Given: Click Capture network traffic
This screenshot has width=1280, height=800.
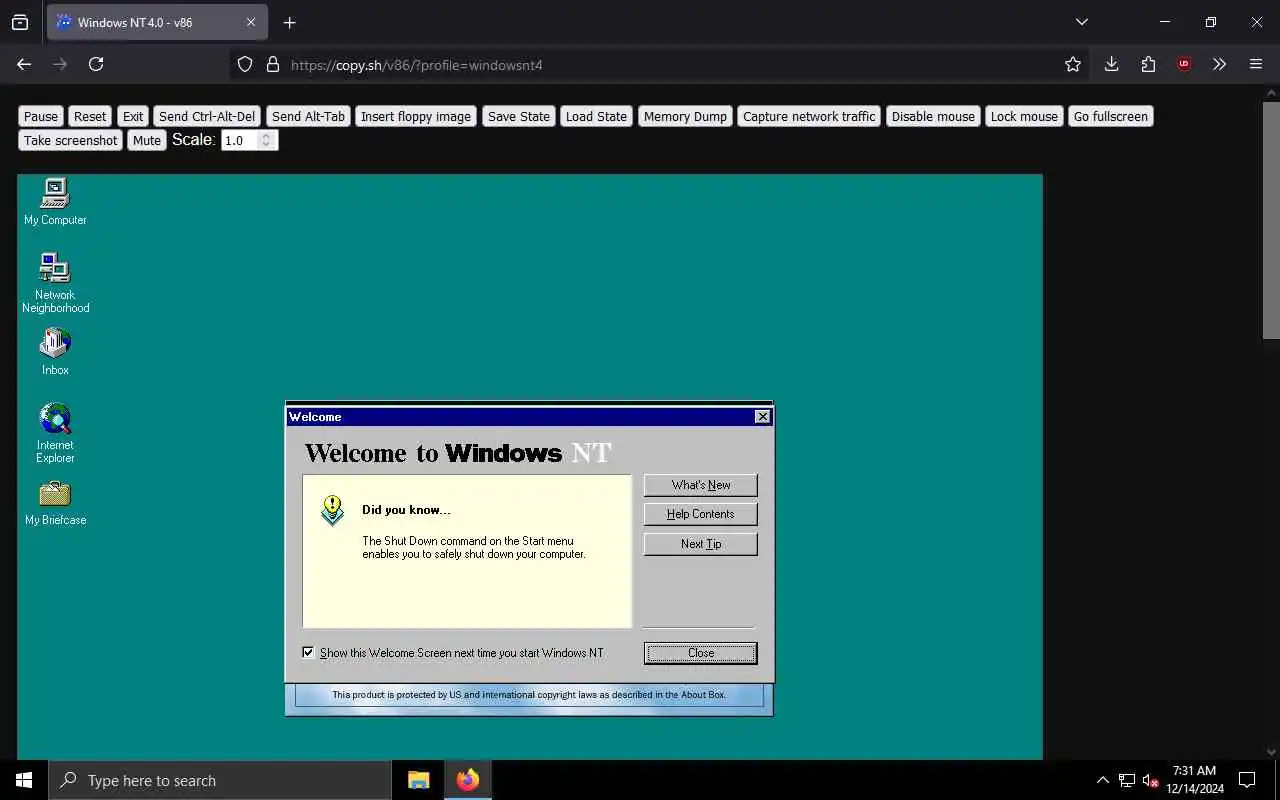Looking at the screenshot, I should [x=809, y=116].
